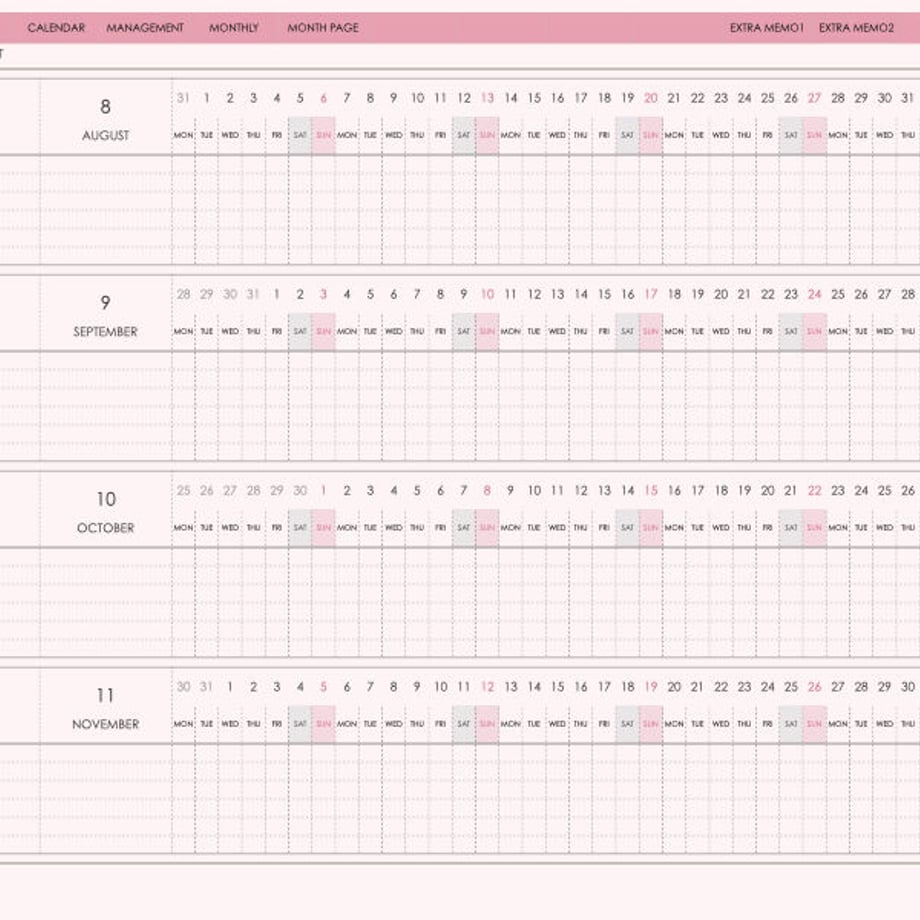Select greyed 31 before August 1
The width and height of the screenshot is (920, 920).
click(x=183, y=98)
